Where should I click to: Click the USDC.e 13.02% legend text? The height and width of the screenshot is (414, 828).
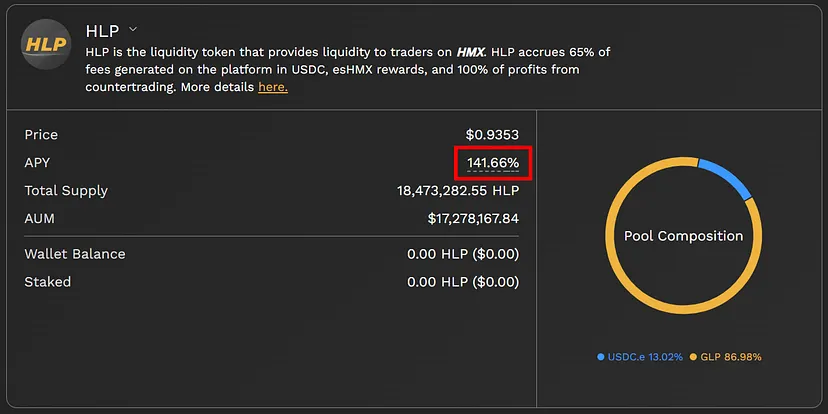(645, 356)
